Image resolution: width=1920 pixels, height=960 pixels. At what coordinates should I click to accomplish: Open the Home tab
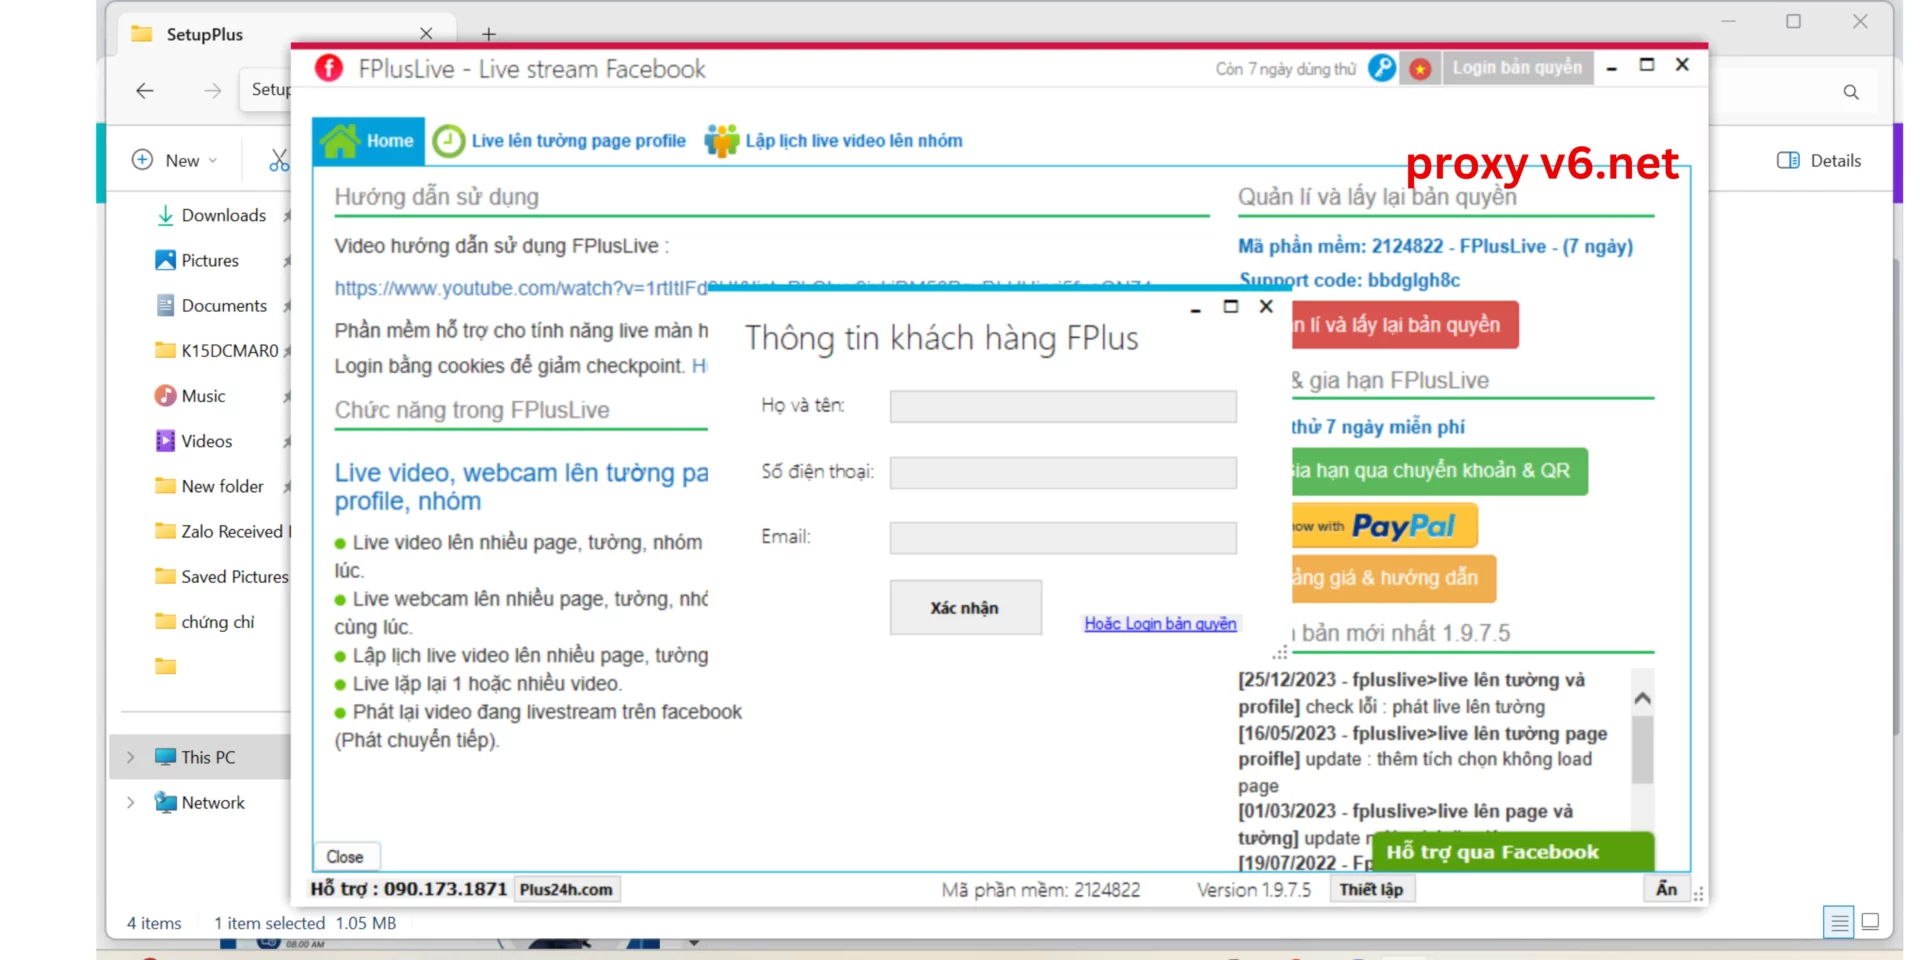coord(368,141)
